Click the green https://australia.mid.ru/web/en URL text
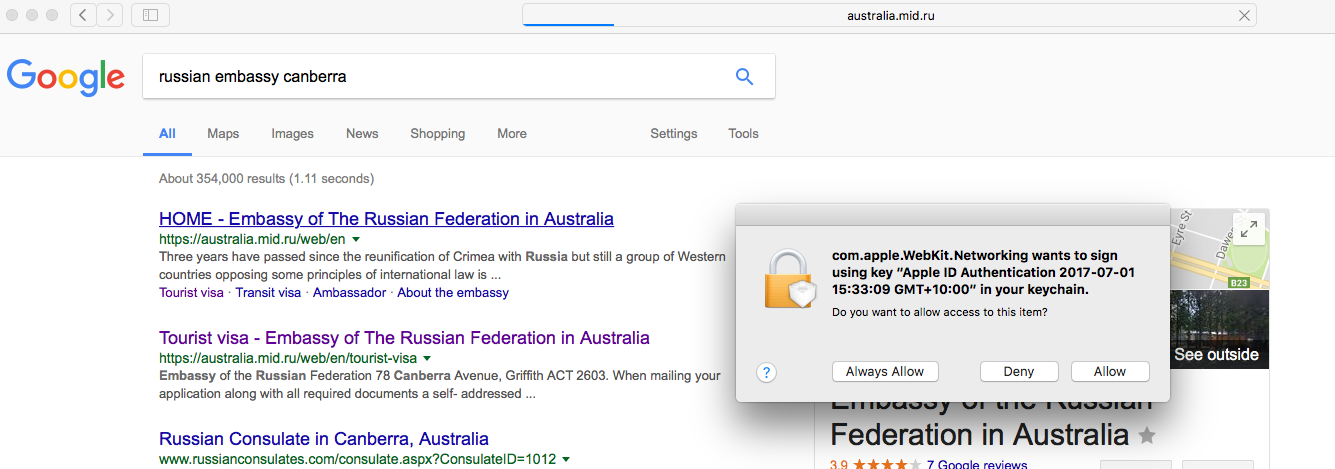The height and width of the screenshot is (469, 1335). (252, 241)
